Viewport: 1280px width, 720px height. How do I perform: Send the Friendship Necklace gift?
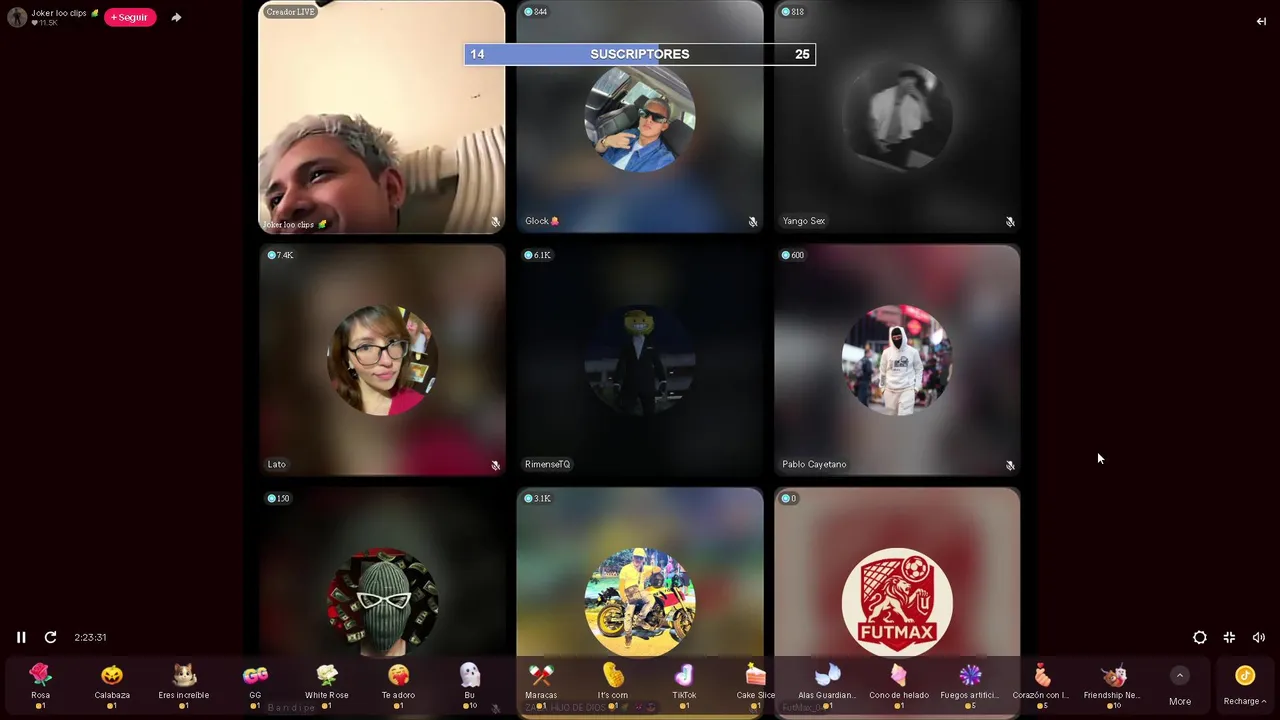[x=1113, y=685]
